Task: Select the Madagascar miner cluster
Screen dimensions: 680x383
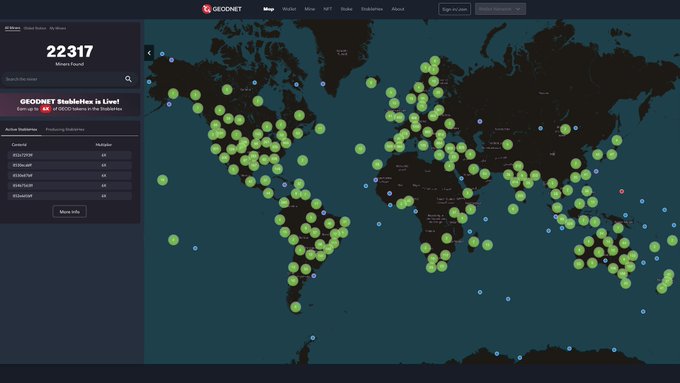Action: point(474,242)
